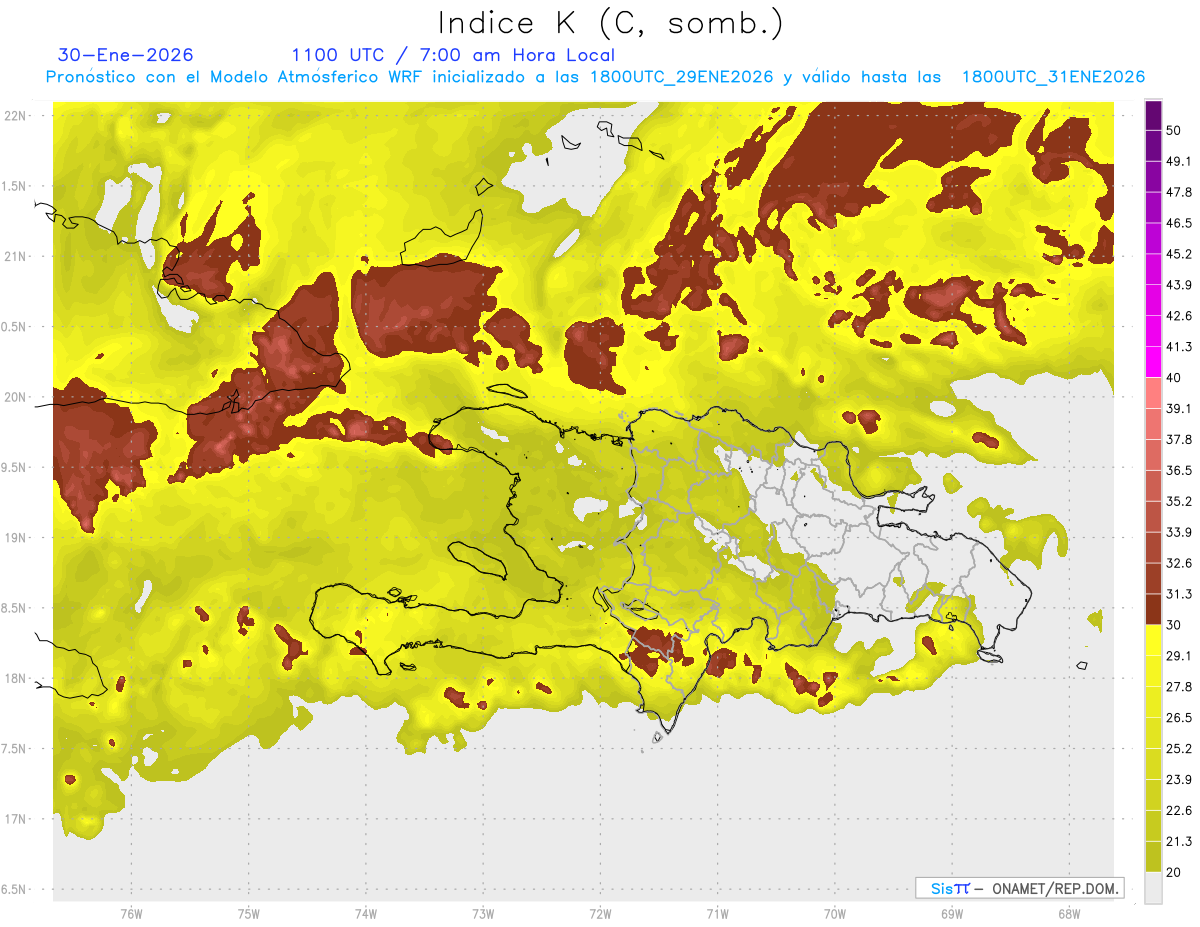
Task: Click the colorbar value '41.3'
Action: pyautogui.click(x=1178, y=347)
